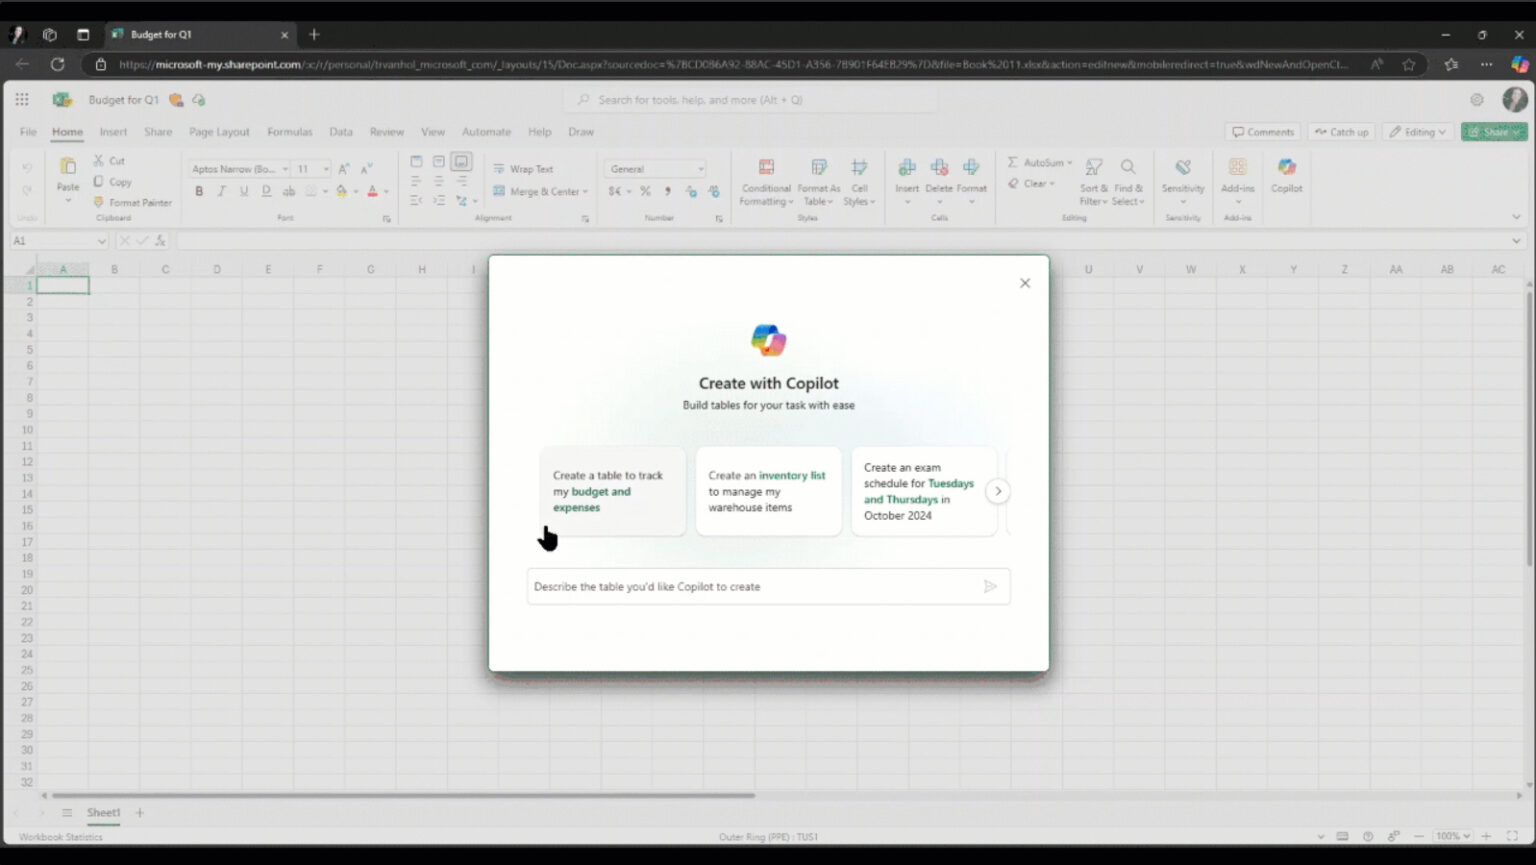Expand the Merge & Center dropdown

[583, 191]
